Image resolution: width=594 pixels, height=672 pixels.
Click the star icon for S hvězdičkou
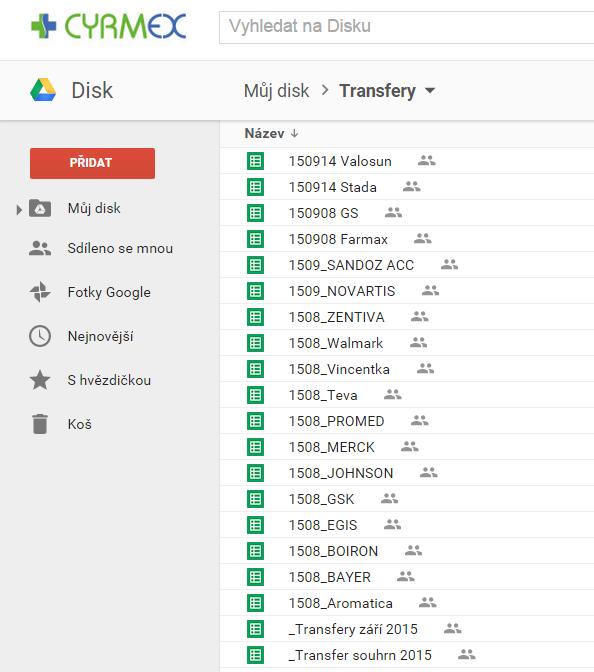pyautogui.click(x=40, y=380)
